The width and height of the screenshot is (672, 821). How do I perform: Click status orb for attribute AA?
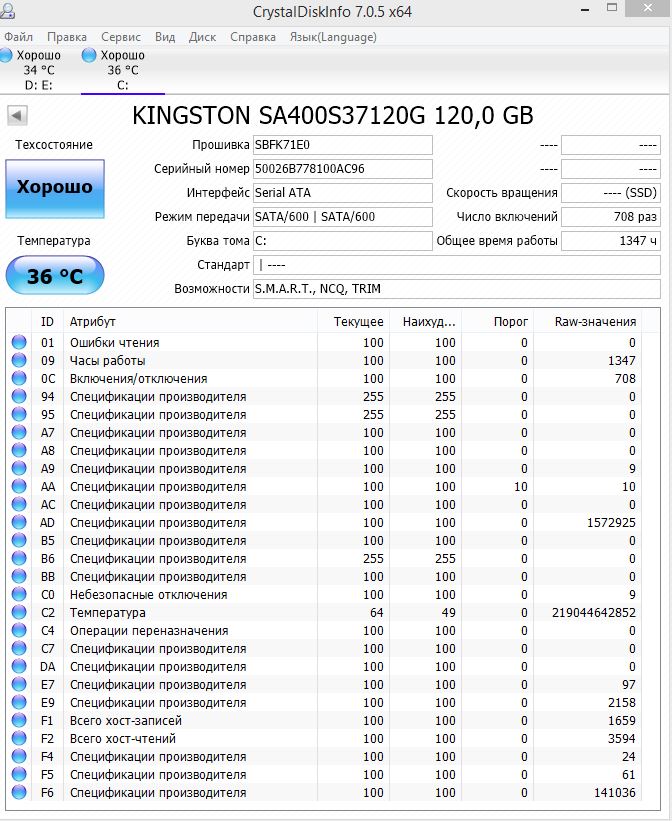pyautogui.click(x=19, y=486)
